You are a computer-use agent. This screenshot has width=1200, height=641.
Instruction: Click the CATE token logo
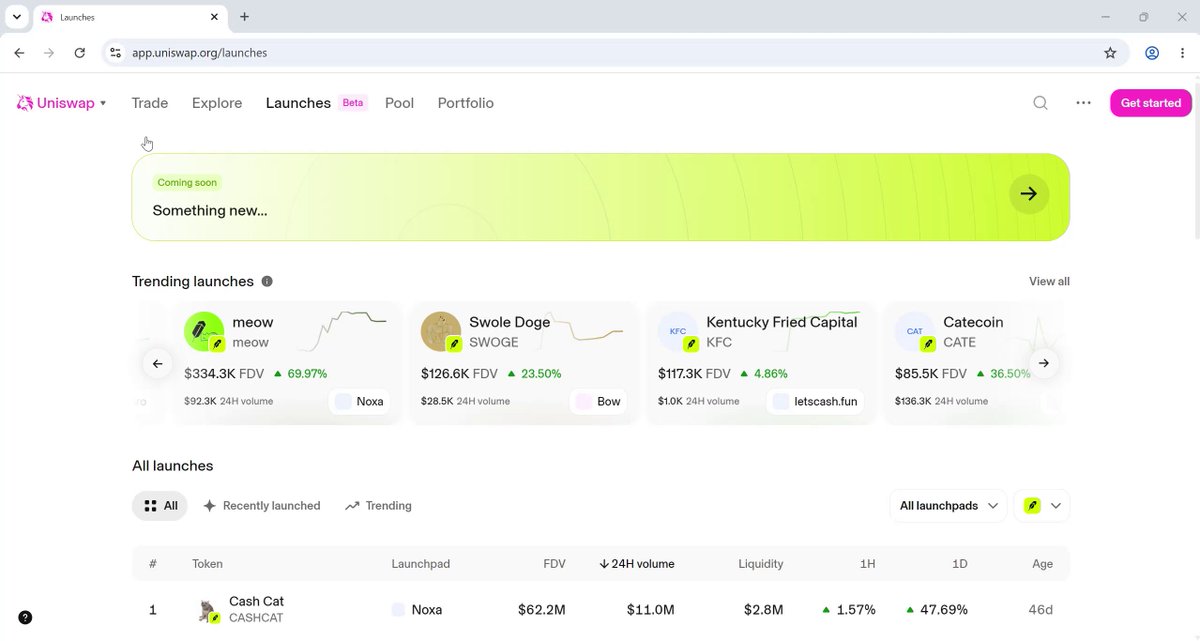coord(914,331)
